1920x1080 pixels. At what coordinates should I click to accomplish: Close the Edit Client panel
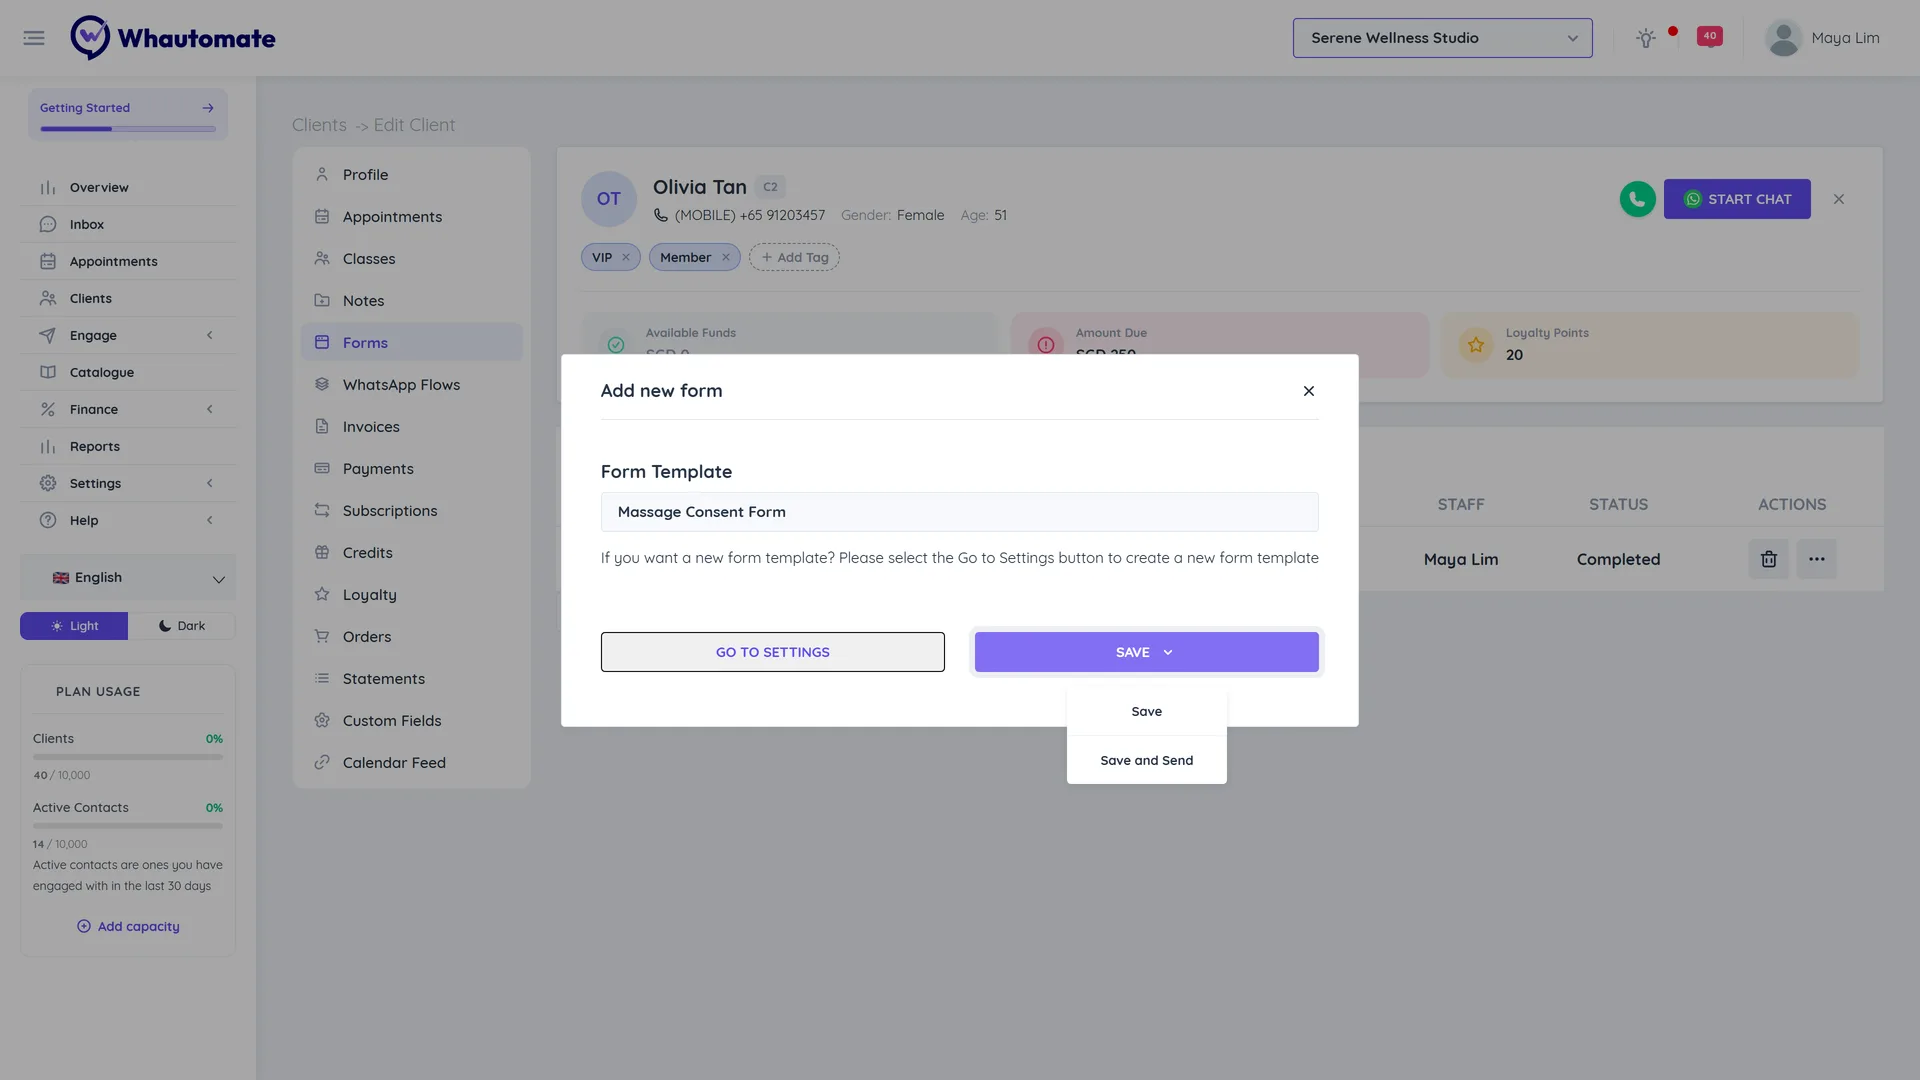[x=1838, y=199]
